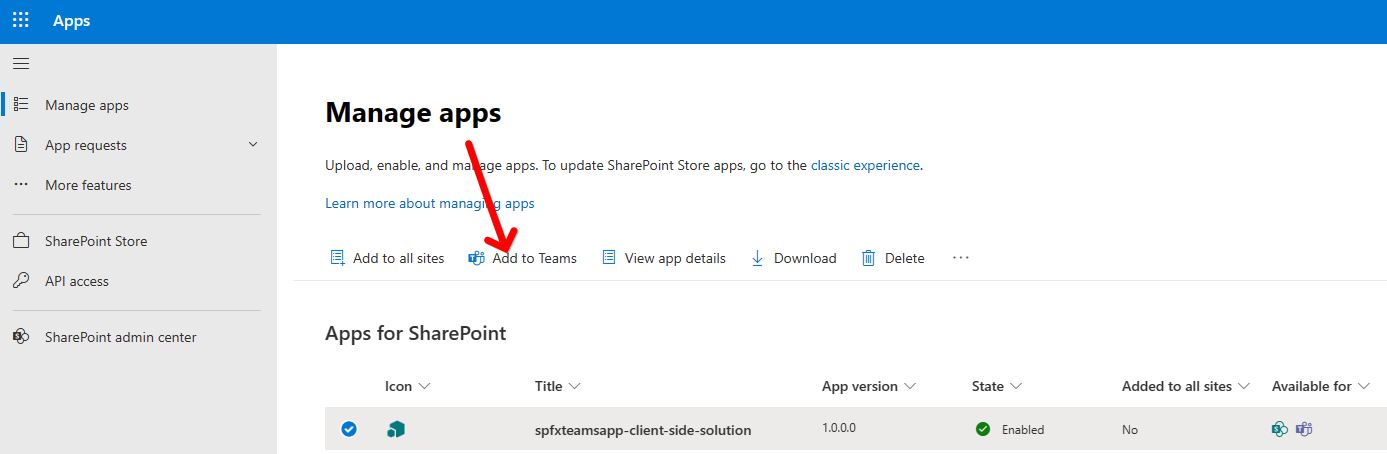This screenshot has width=1387, height=454.
Task: Click the Teams availability icon in row
Action: tap(1304, 429)
